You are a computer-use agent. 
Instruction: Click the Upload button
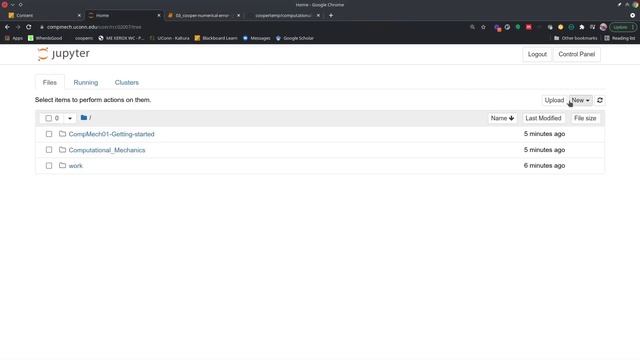click(554, 100)
